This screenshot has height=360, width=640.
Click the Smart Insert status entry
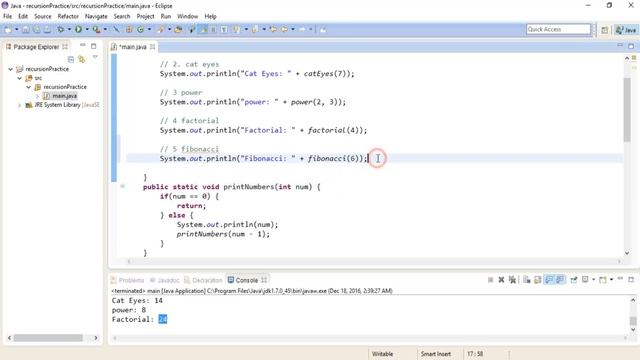(436, 354)
